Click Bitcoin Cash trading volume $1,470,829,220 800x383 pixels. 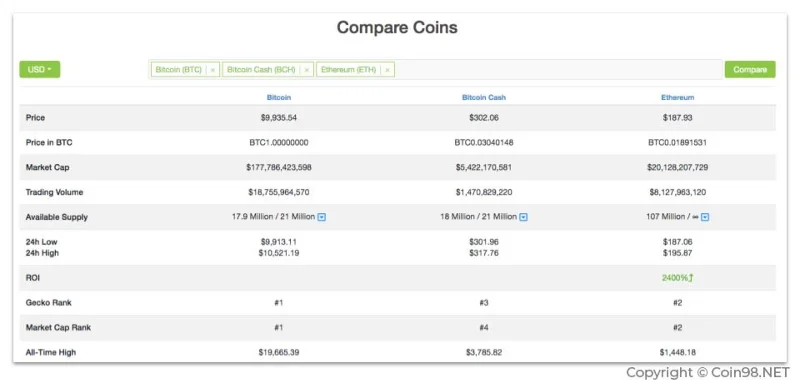(484, 192)
